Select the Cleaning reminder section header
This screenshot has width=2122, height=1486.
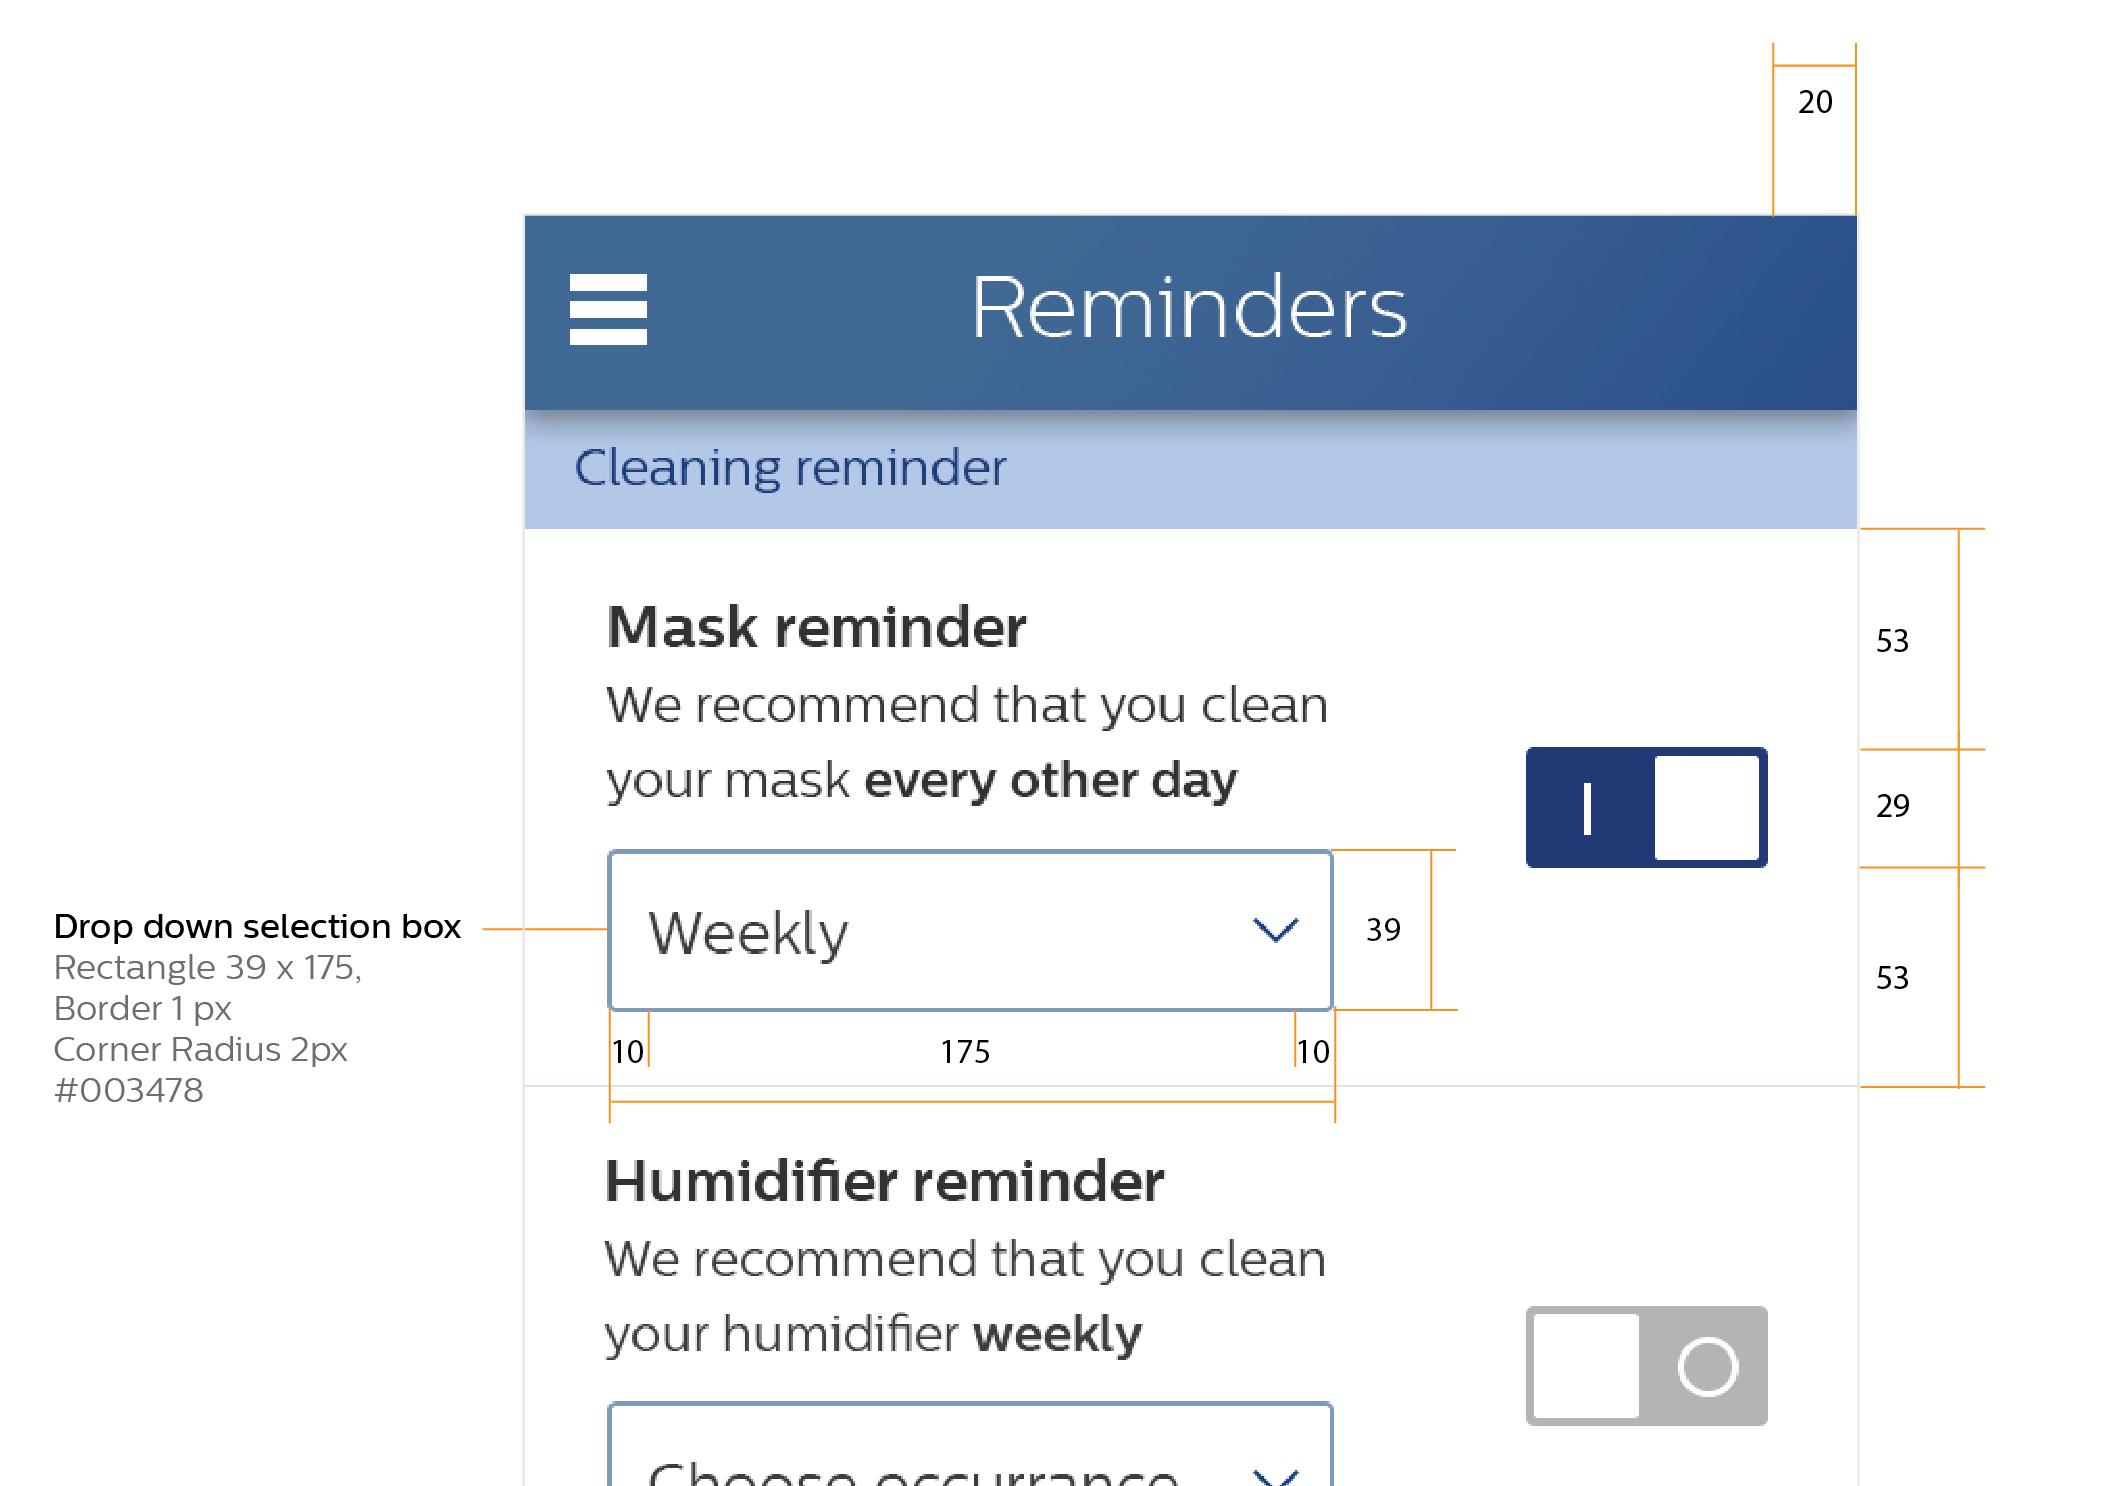pos(790,468)
